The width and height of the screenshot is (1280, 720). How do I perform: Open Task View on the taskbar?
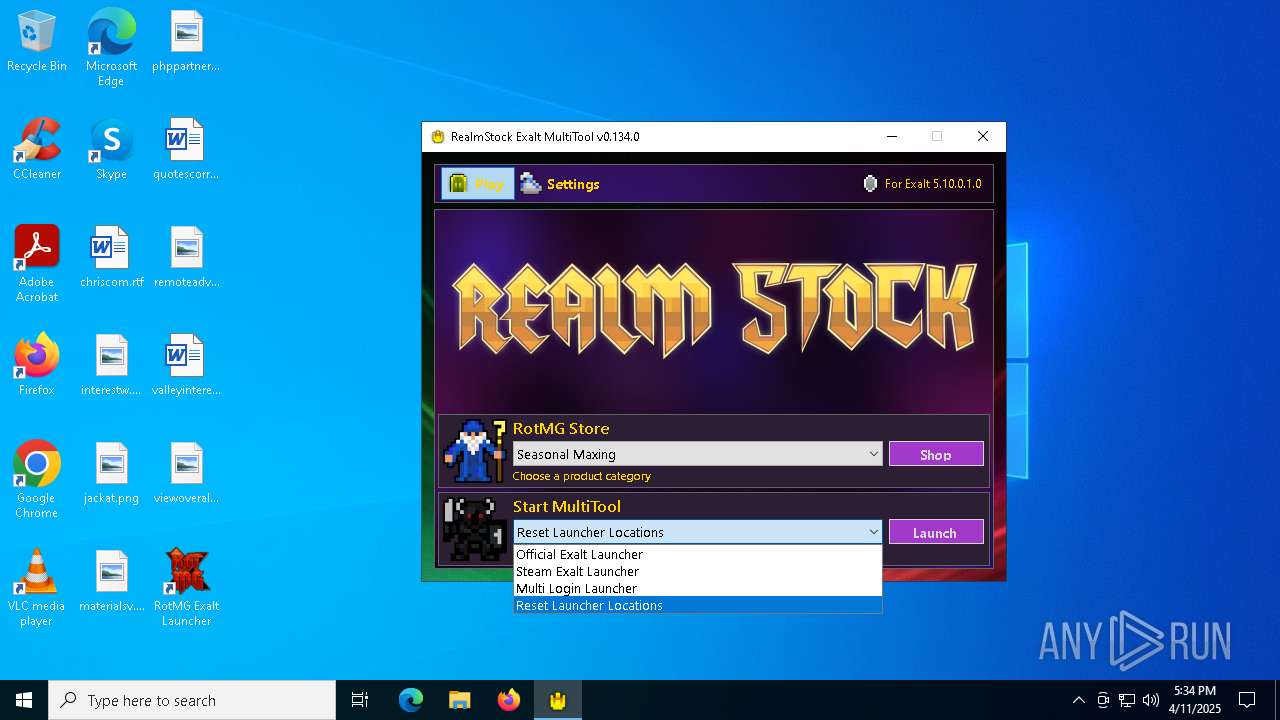[360, 700]
